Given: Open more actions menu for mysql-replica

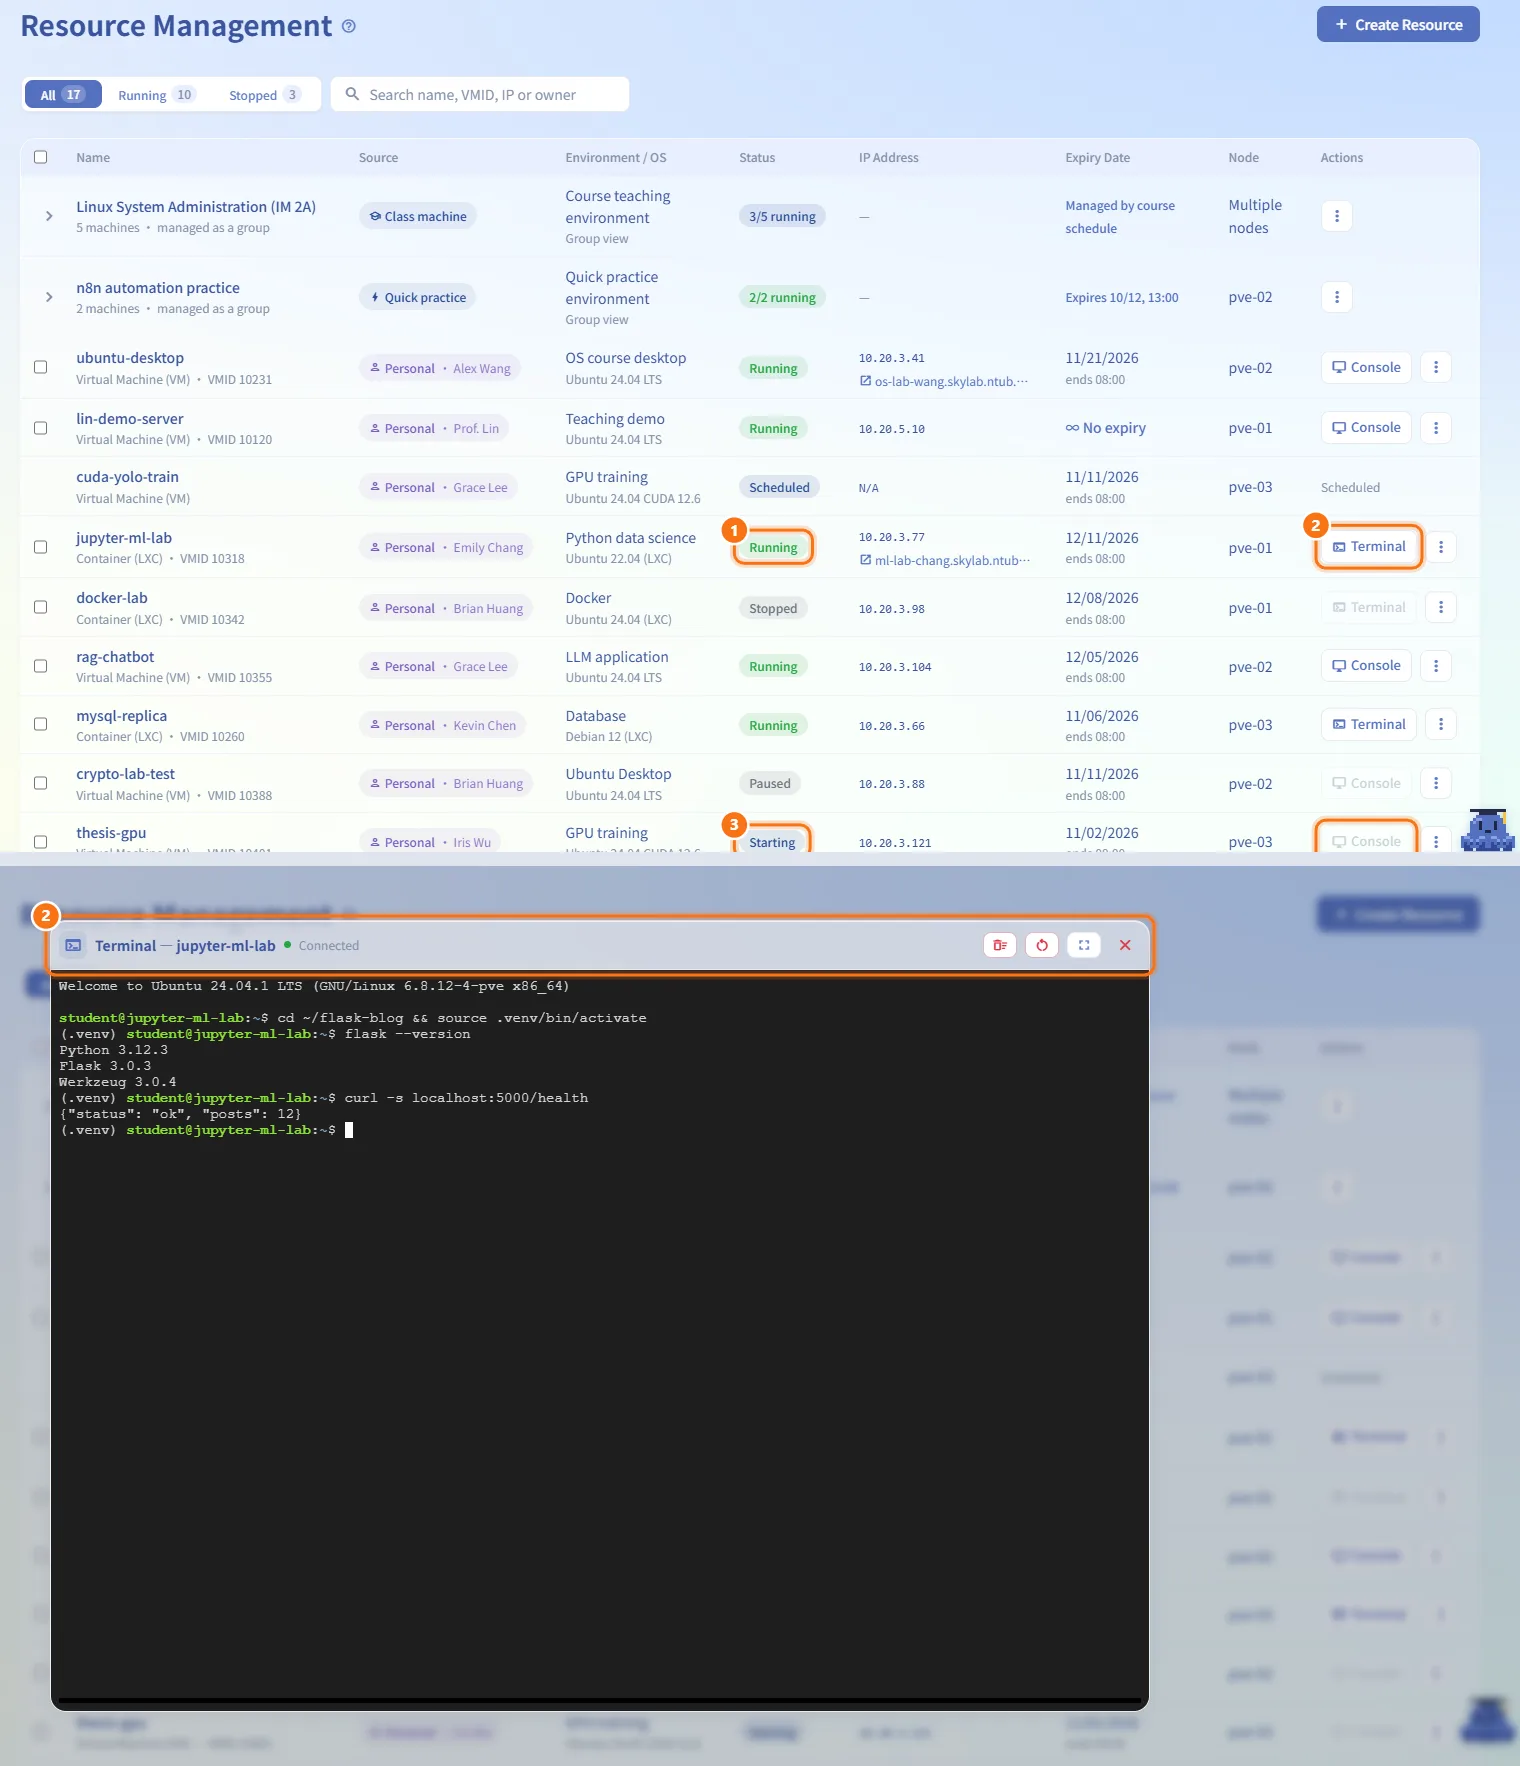Looking at the screenshot, I should (x=1441, y=724).
